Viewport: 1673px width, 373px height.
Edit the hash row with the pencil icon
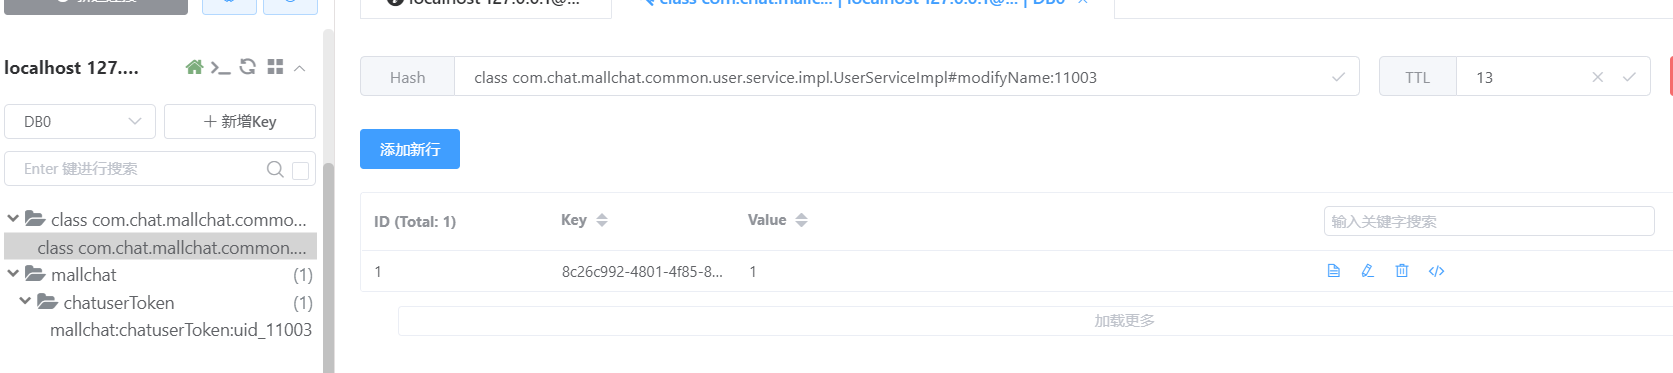[1367, 271]
